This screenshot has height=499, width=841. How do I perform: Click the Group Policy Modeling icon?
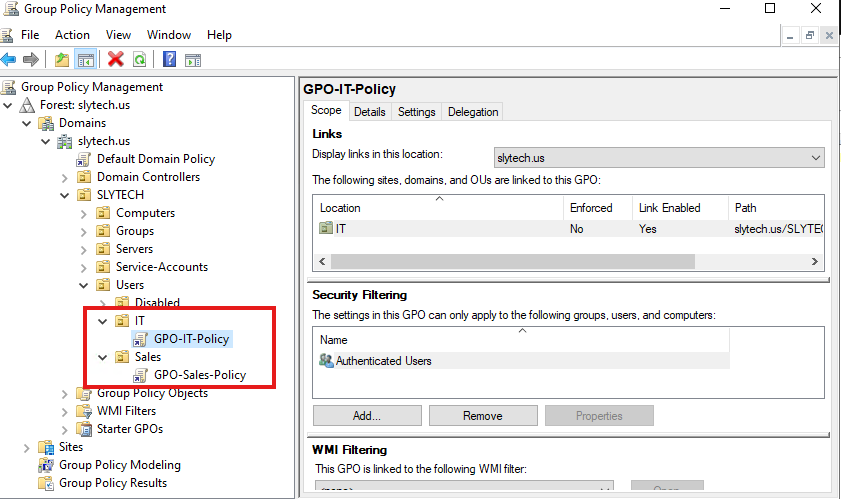click(x=46, y=465)
